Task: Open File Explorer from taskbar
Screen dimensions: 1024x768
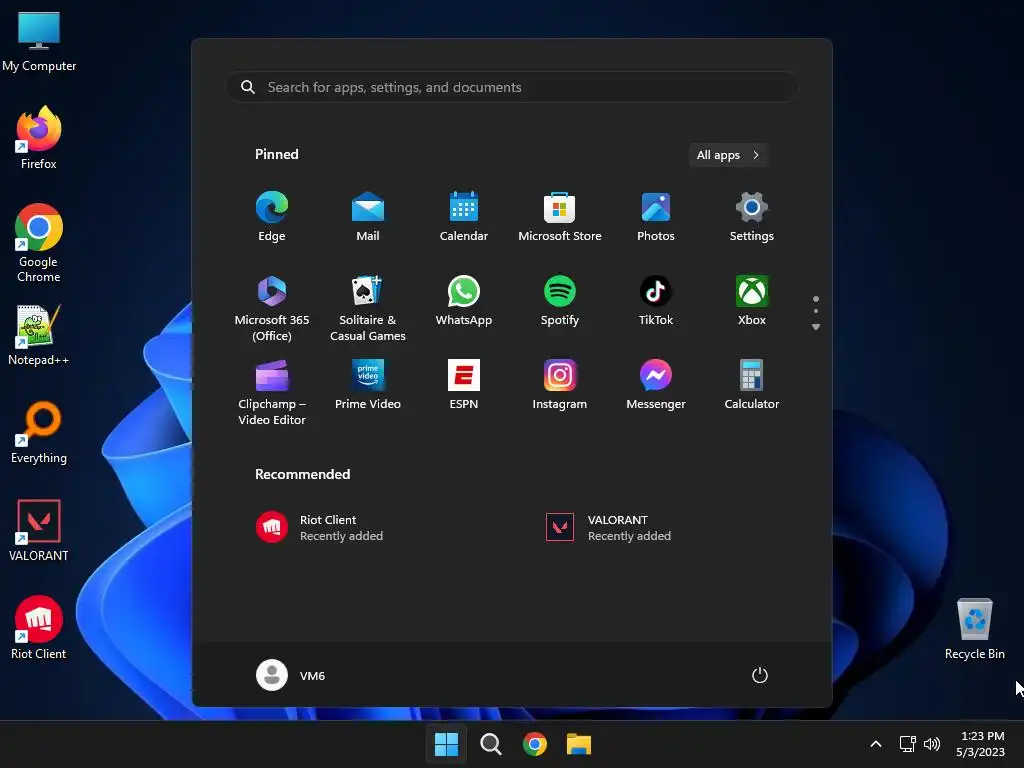Action: [579, 744]
